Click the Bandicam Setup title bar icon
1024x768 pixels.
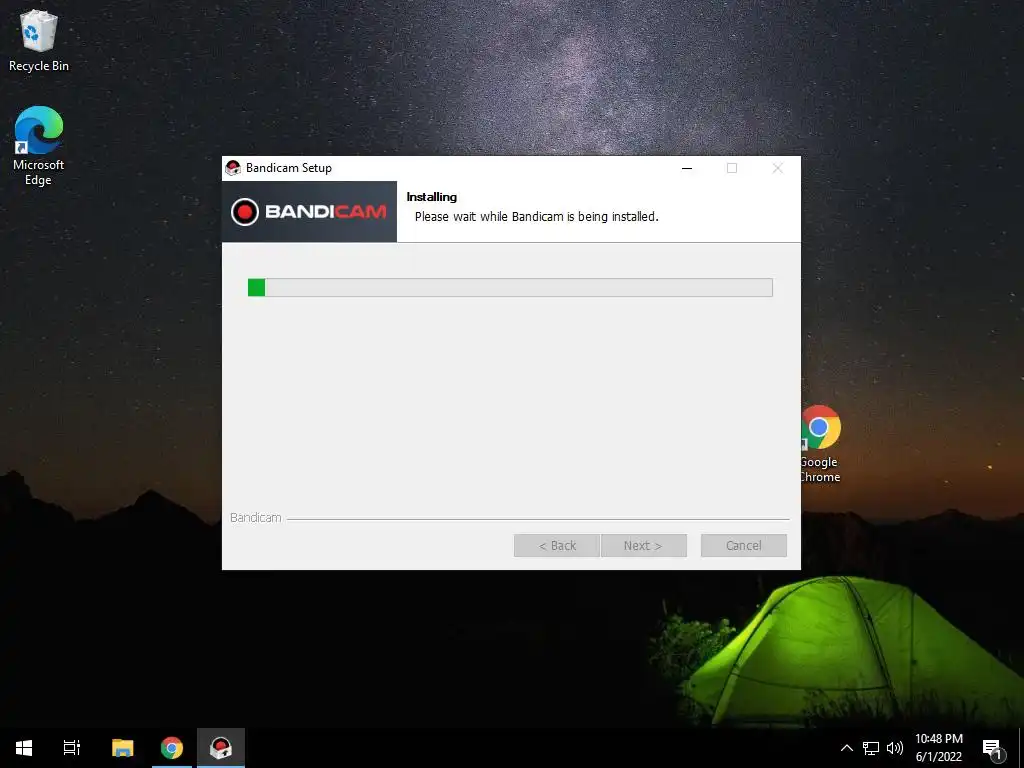tap(233, 168)
